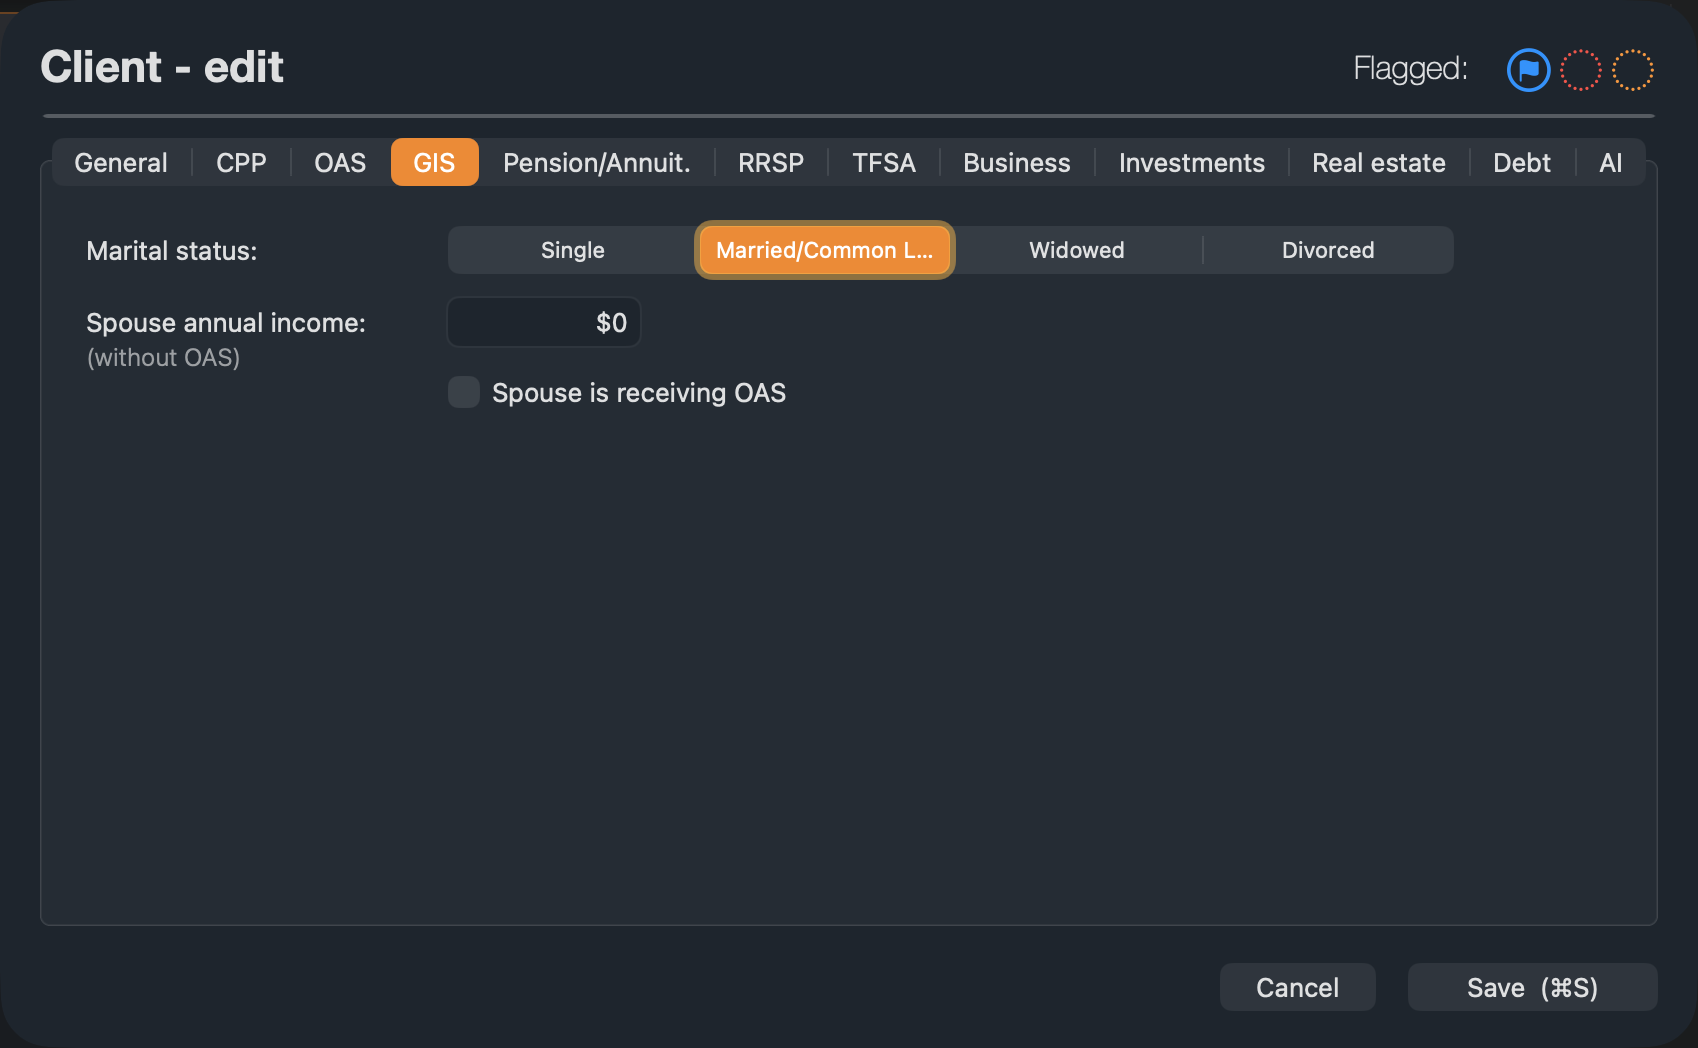Viewport: 1698px width, 1048px height.
Task: Select Widowed marital status
Action: click(1077, 250)
